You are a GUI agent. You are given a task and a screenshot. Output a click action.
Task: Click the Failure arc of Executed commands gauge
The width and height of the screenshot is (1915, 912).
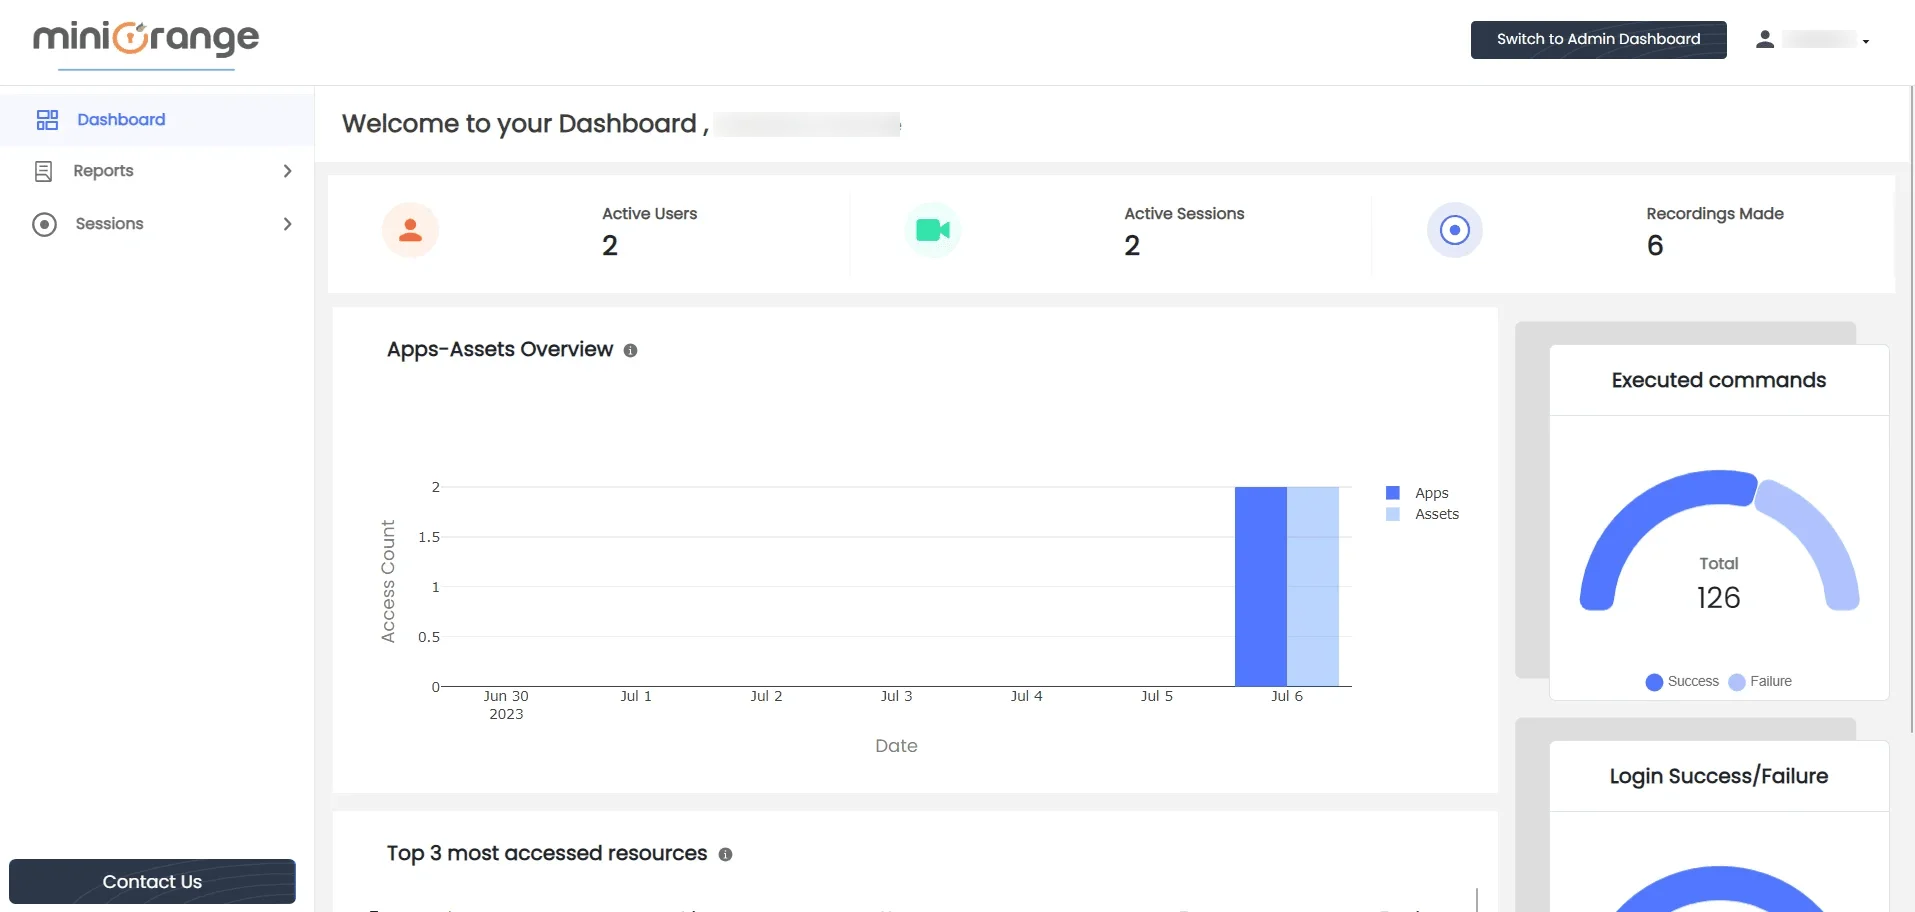point(1823,535)
